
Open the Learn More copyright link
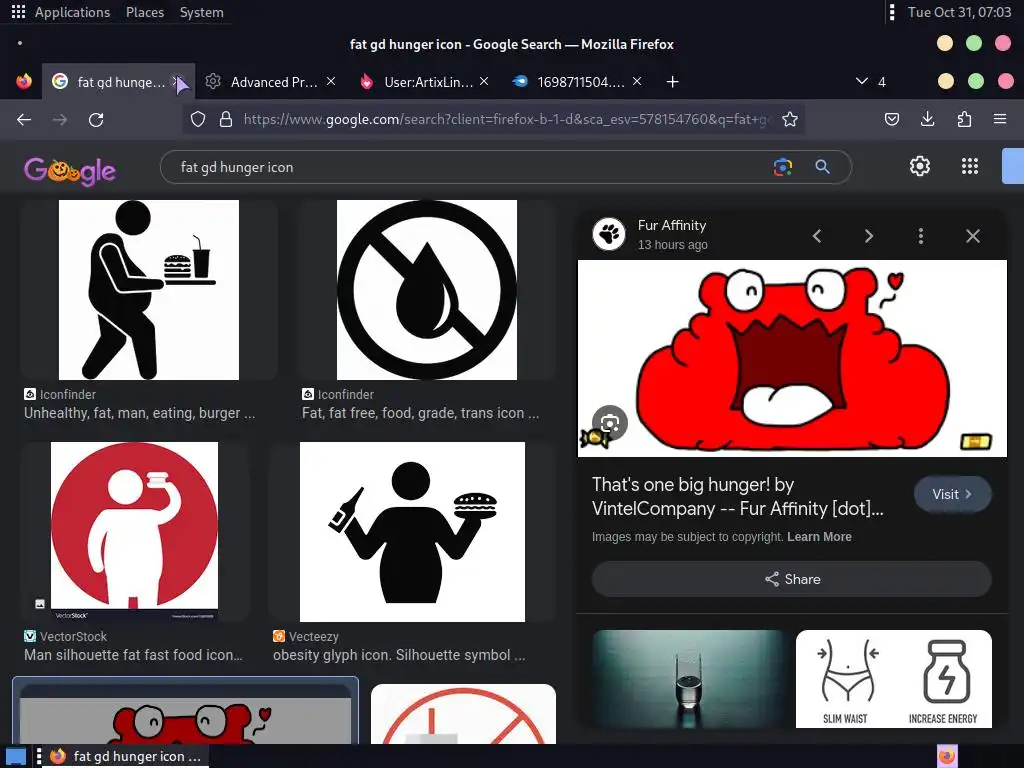[819, 537]
